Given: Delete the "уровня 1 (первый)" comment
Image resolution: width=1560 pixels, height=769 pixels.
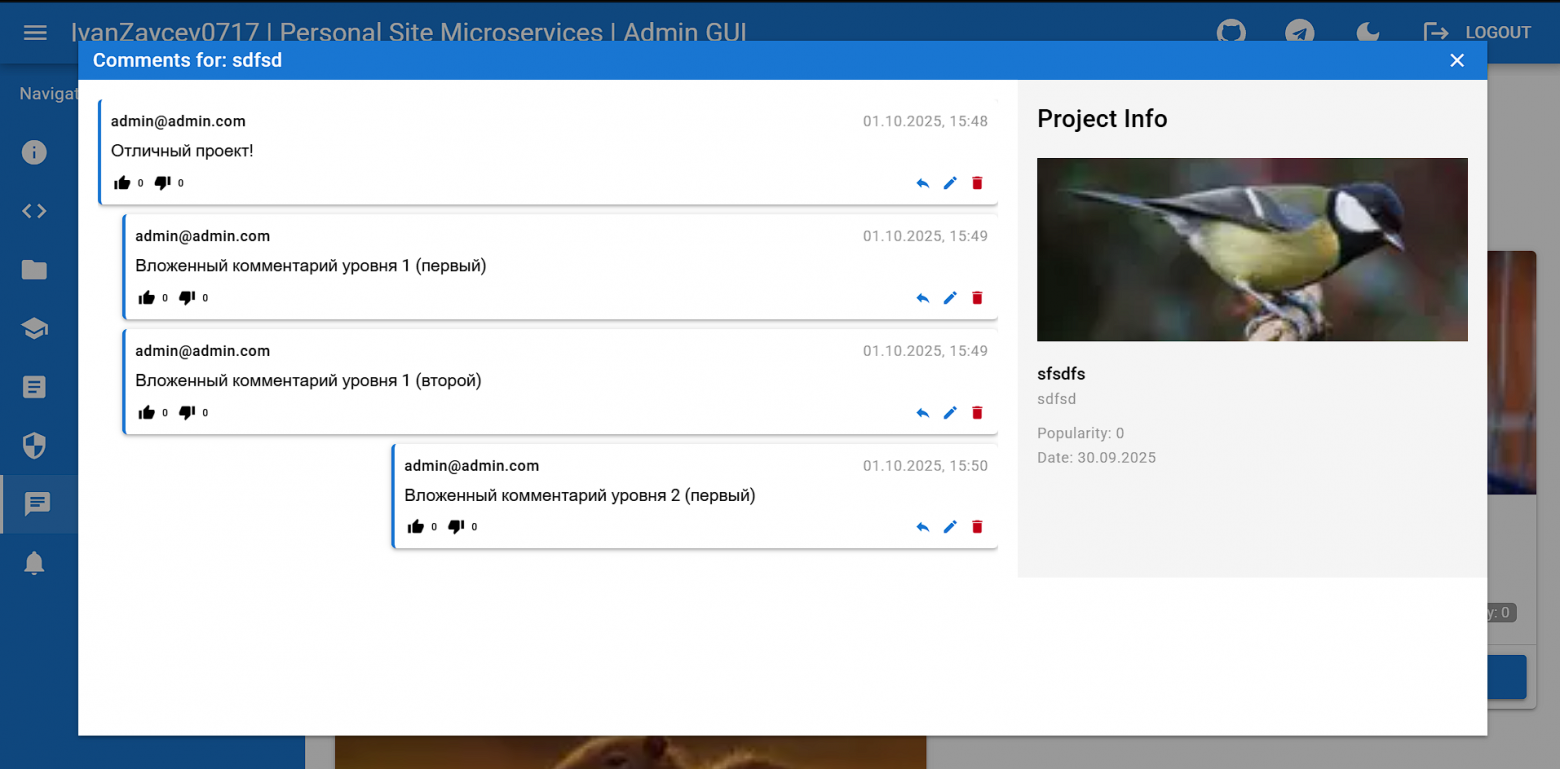Looking at the screenshot, I should click(x=978, y=298).
